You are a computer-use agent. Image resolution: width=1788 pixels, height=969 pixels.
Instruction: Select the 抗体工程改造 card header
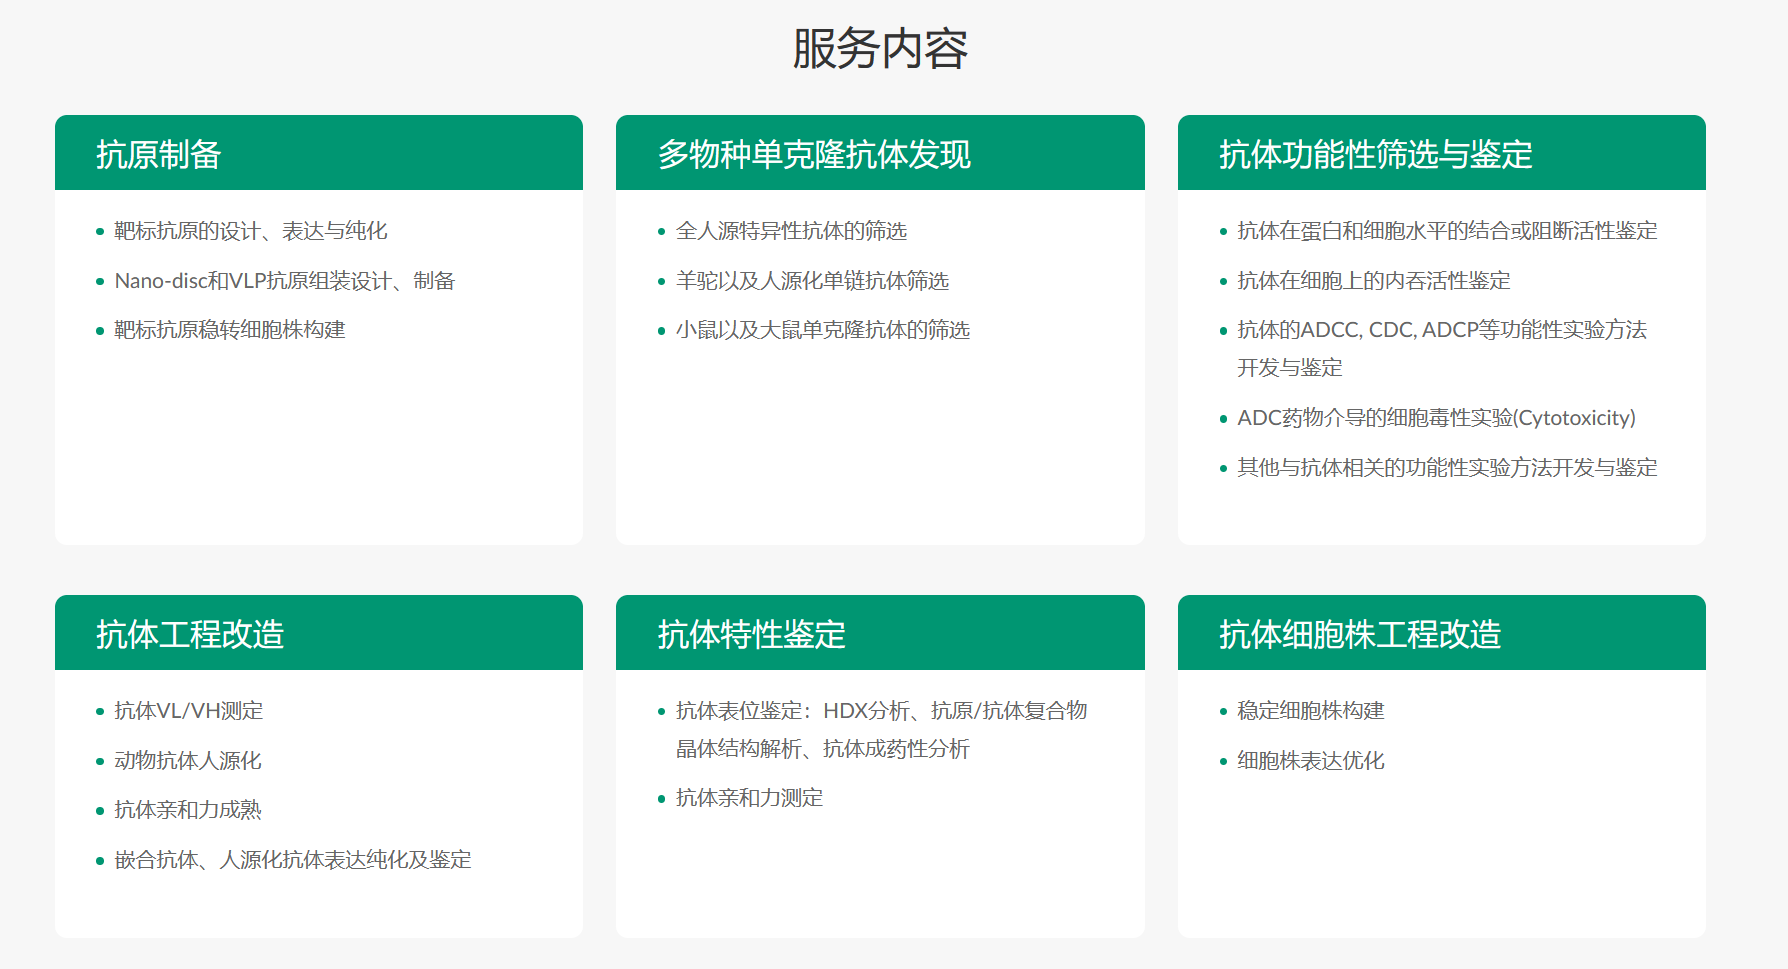pyautogui.click(x=190, y=635)
